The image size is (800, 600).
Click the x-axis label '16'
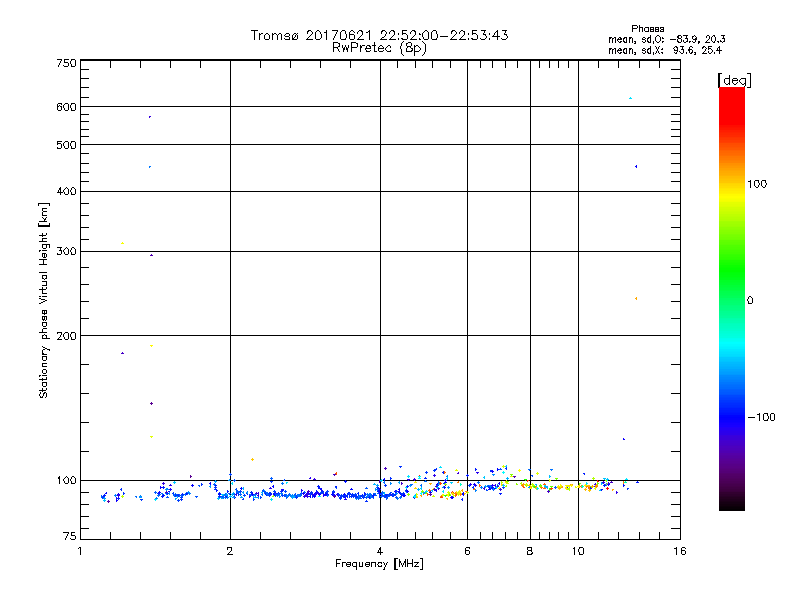(x=680, y=551)
